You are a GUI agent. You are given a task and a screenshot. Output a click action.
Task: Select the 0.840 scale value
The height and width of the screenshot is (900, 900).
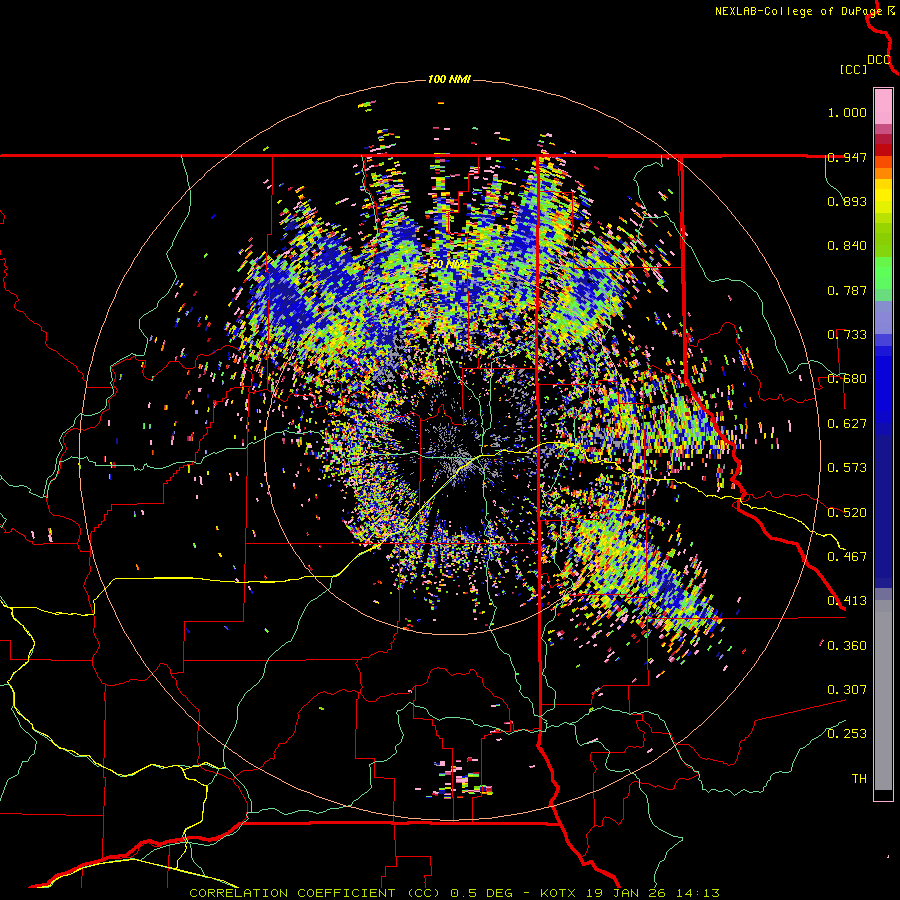[847, 246]
